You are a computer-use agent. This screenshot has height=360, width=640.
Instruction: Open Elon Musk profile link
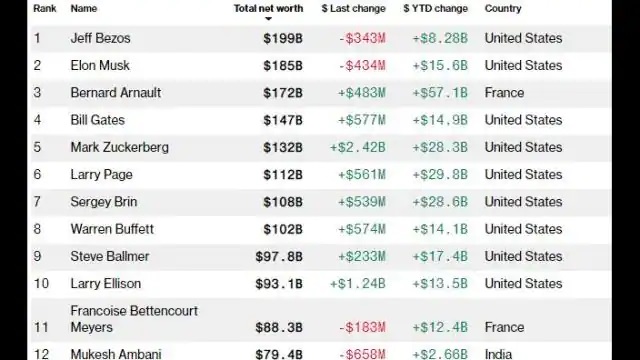coord(100,65)
